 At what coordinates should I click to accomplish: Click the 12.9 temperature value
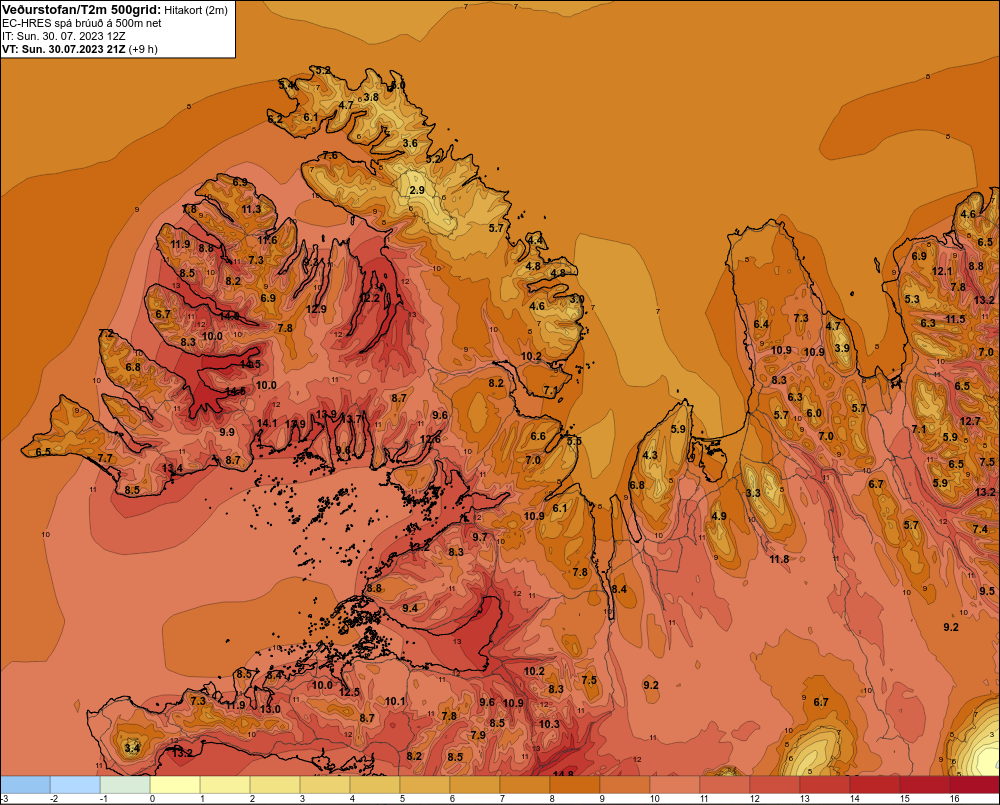click(x=316, y=309)
